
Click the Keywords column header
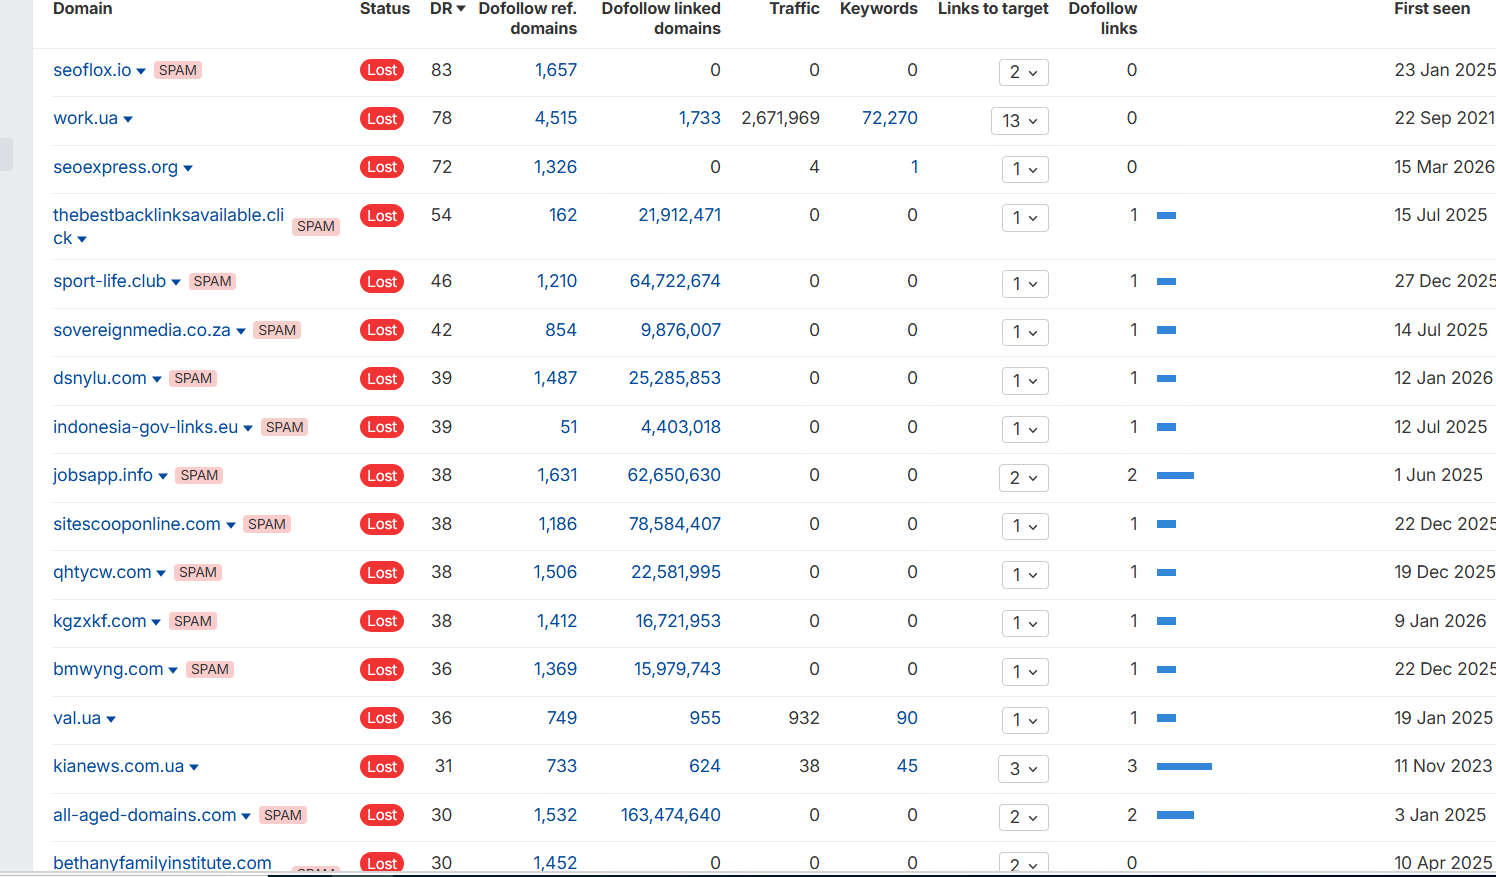[879, 9]
